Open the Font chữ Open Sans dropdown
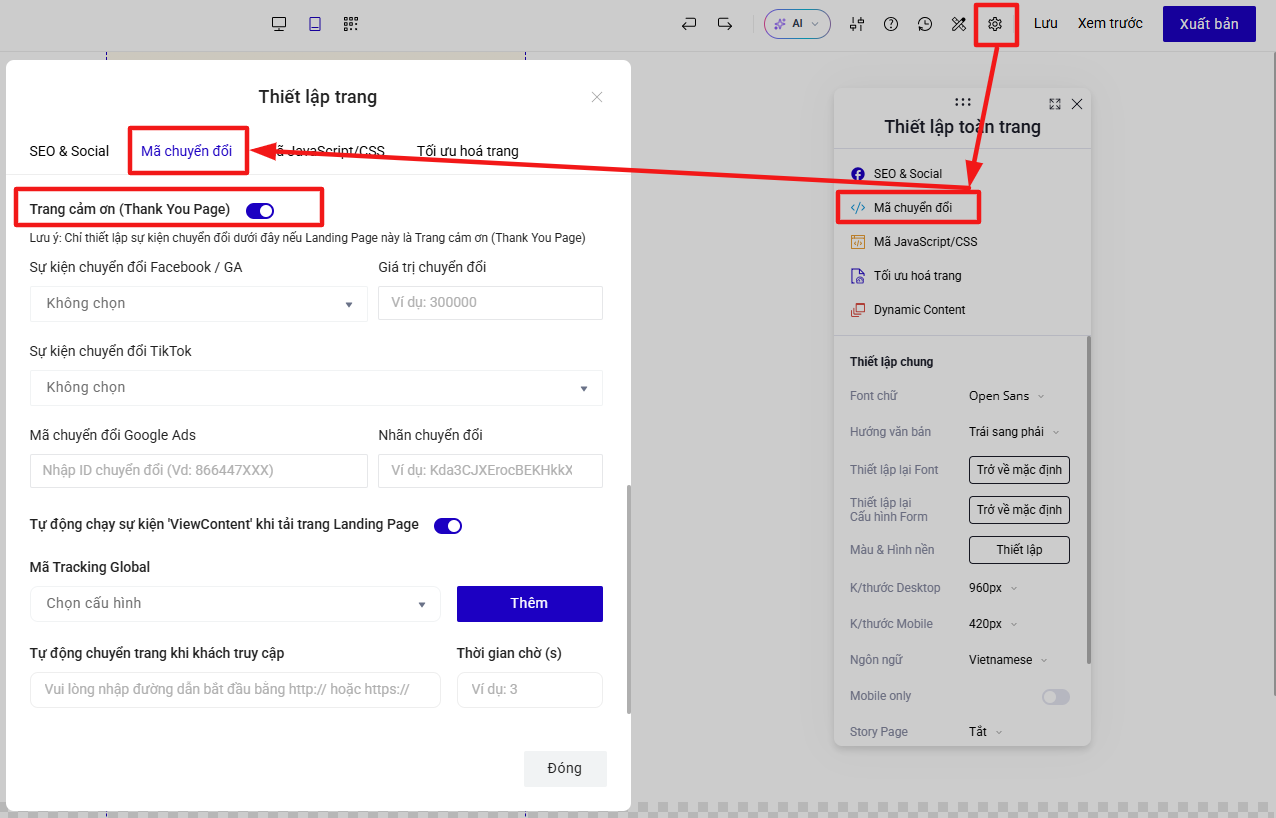1276x818 pixels. coord(1007,396)
